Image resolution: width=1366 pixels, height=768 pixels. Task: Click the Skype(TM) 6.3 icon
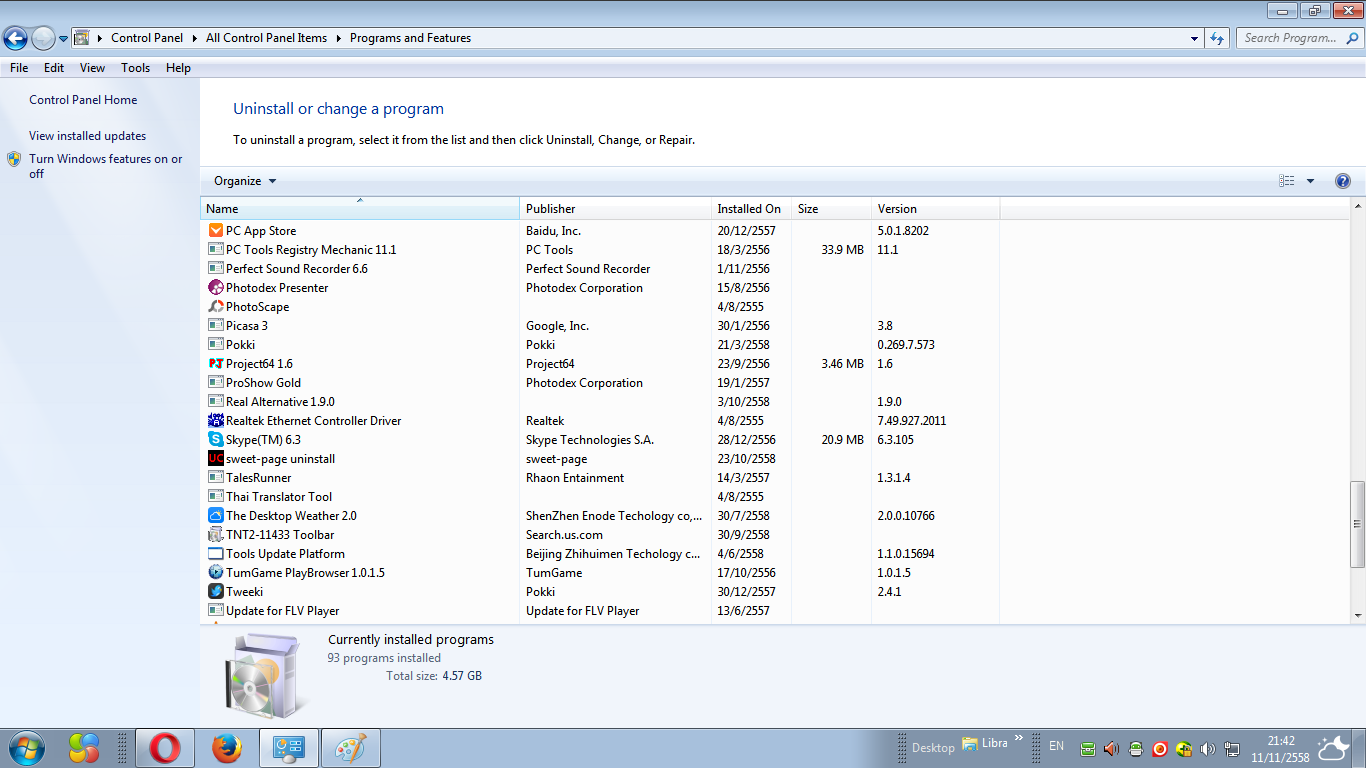tap(215, 440)
